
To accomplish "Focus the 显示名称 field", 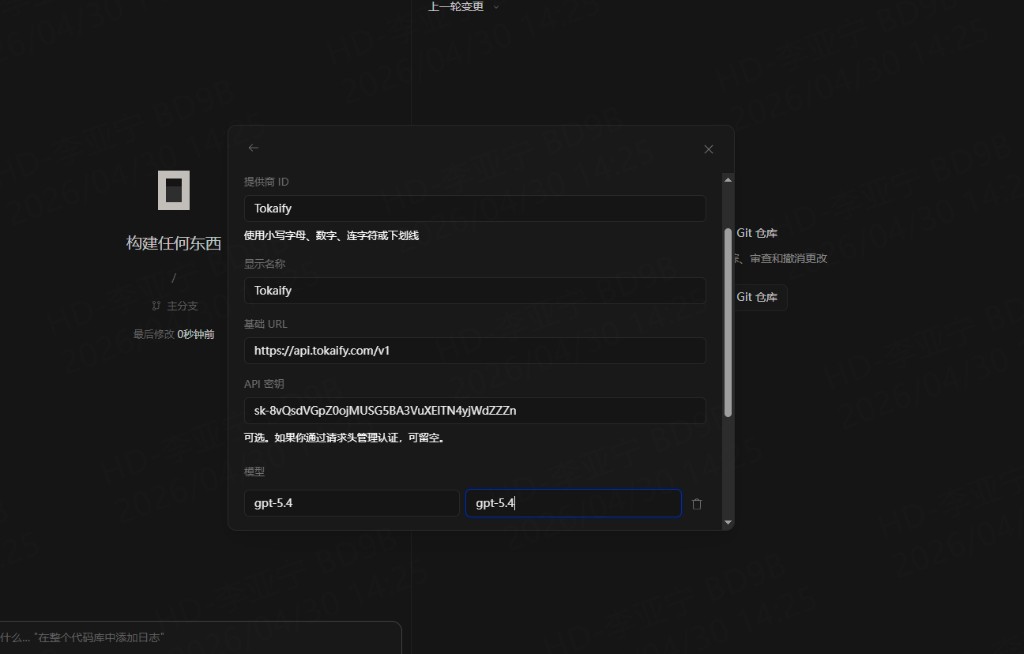I will coord(475,291).
